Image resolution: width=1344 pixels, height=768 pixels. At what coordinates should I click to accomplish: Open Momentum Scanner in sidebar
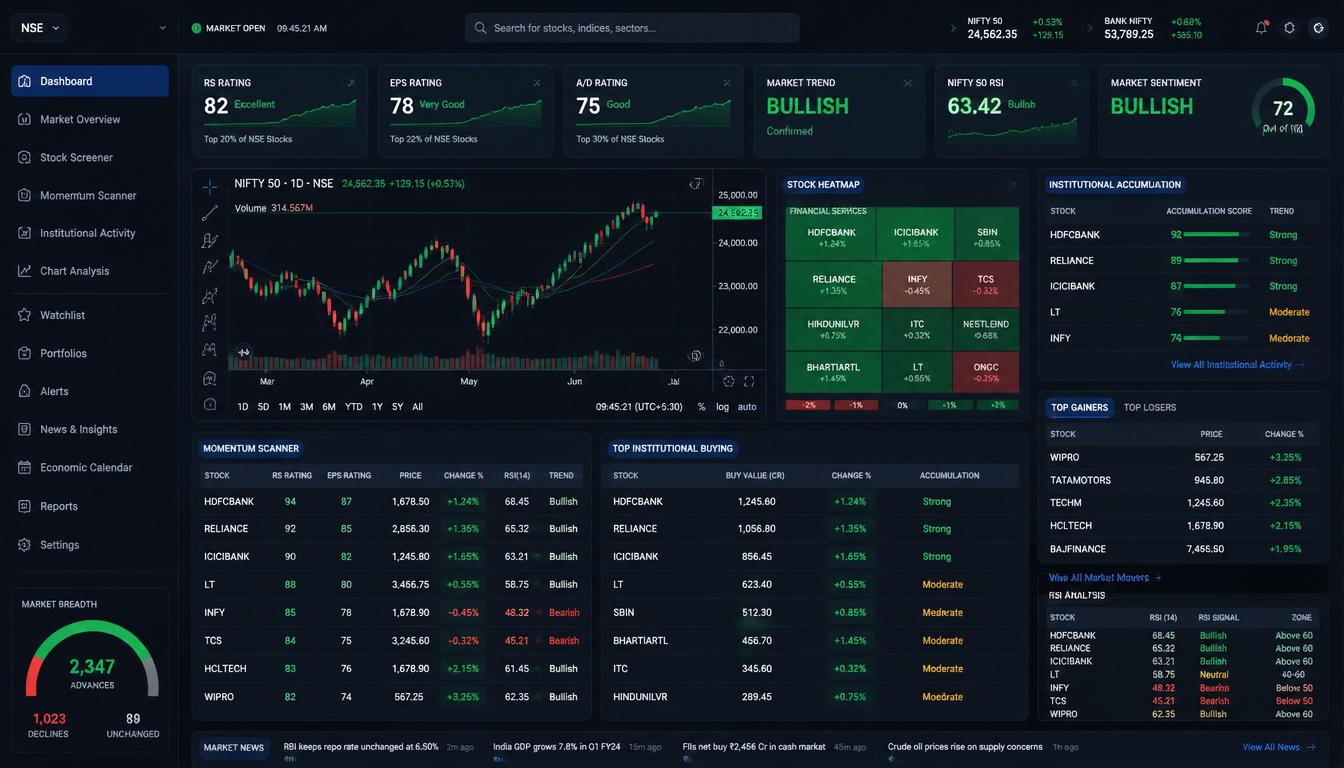[x=88, y=195]
